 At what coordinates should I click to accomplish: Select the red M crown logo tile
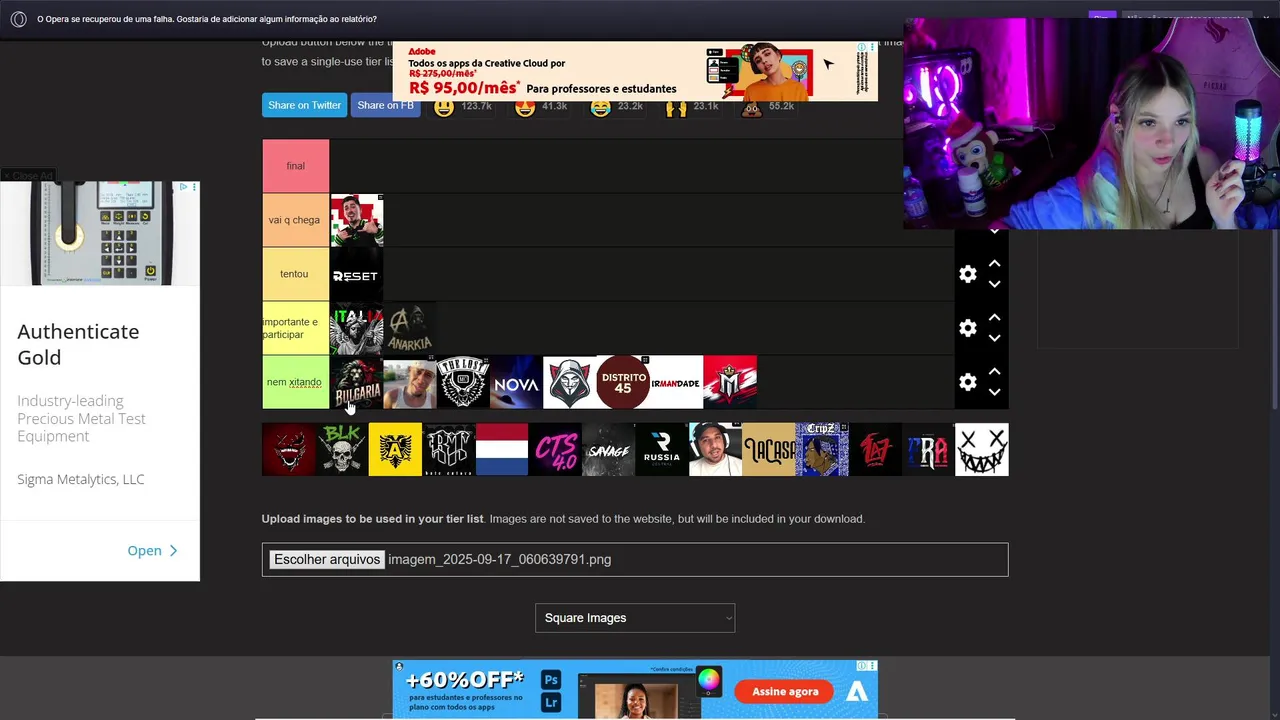pyautogui.click(x=730, y=382)
